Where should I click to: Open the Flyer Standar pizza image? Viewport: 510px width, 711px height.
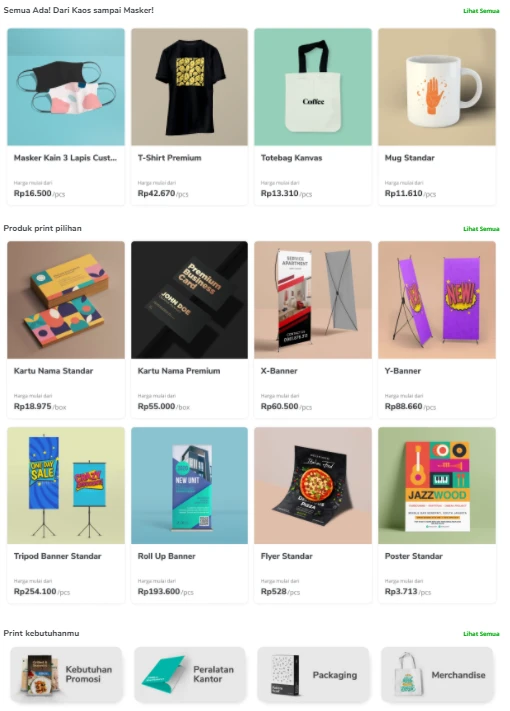click(313, 485)
